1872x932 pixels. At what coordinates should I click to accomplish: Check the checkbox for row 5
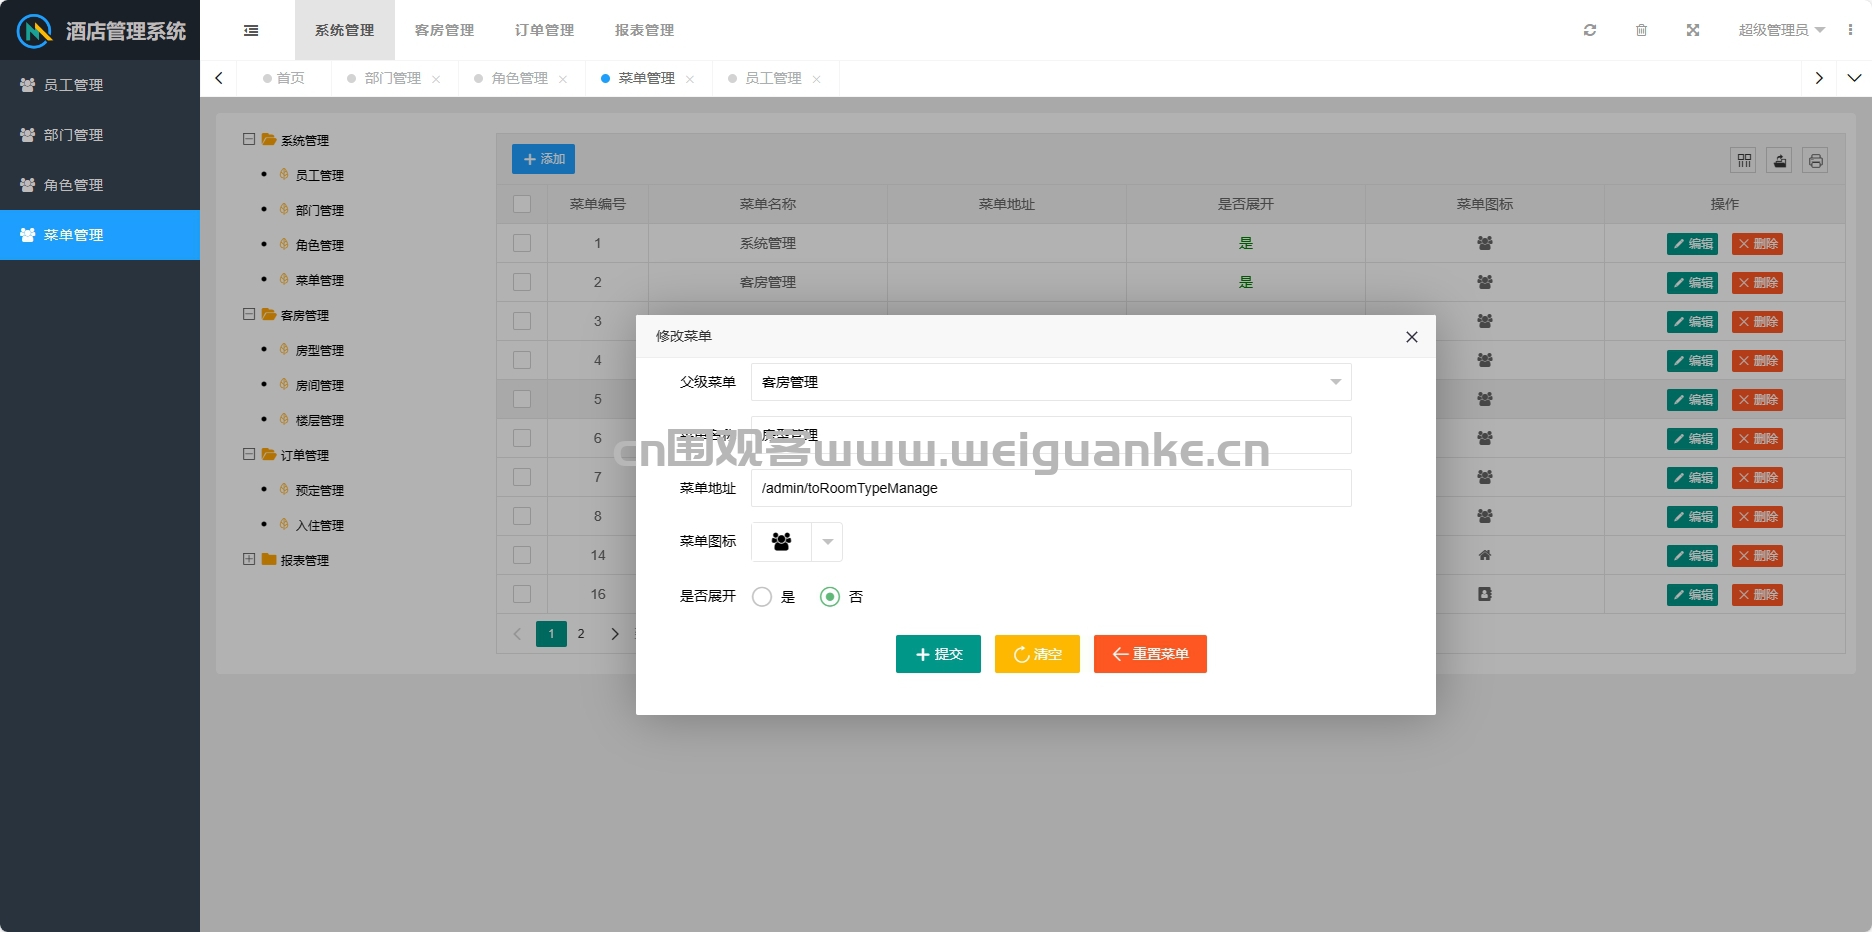(x=522, y=399)
